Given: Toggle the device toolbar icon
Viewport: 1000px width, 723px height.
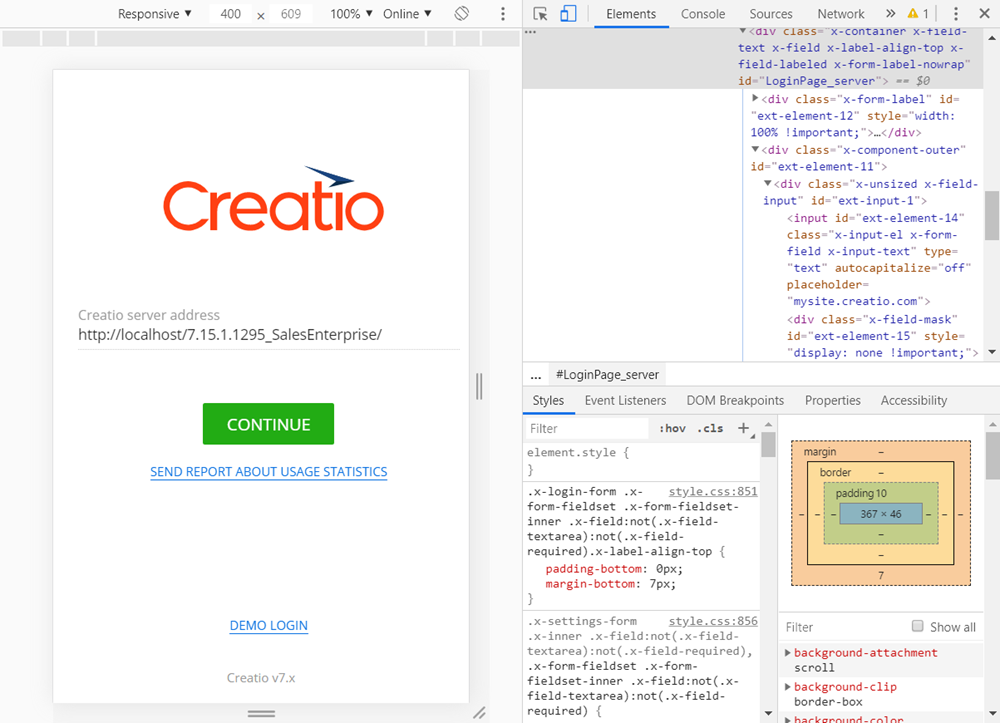Looking at the screenshot, I should pos(568,14).
